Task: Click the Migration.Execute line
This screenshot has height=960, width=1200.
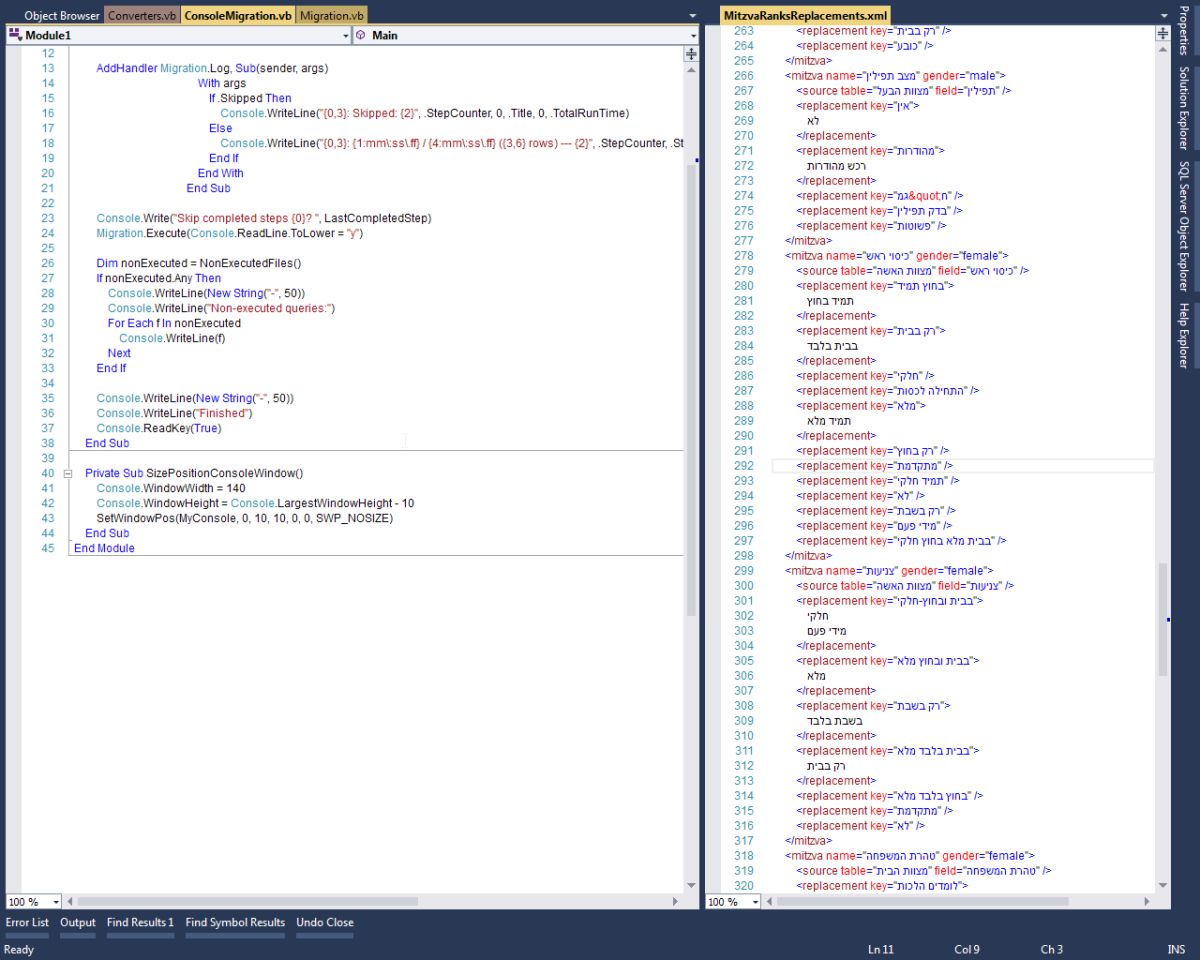Action: click(x=229, y=233)
